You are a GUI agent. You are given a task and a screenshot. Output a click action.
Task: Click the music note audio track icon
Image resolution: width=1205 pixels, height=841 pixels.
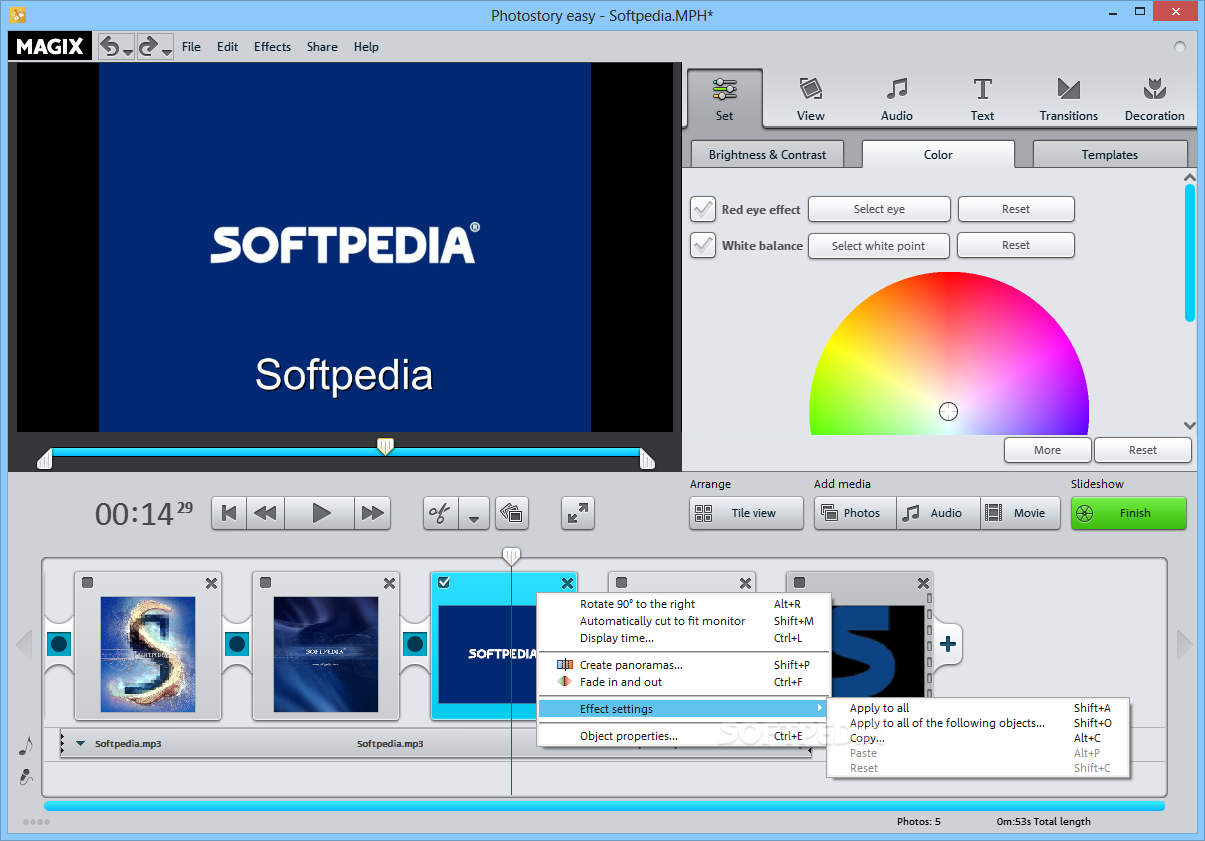pyautogui.click(x=26, y=746)
